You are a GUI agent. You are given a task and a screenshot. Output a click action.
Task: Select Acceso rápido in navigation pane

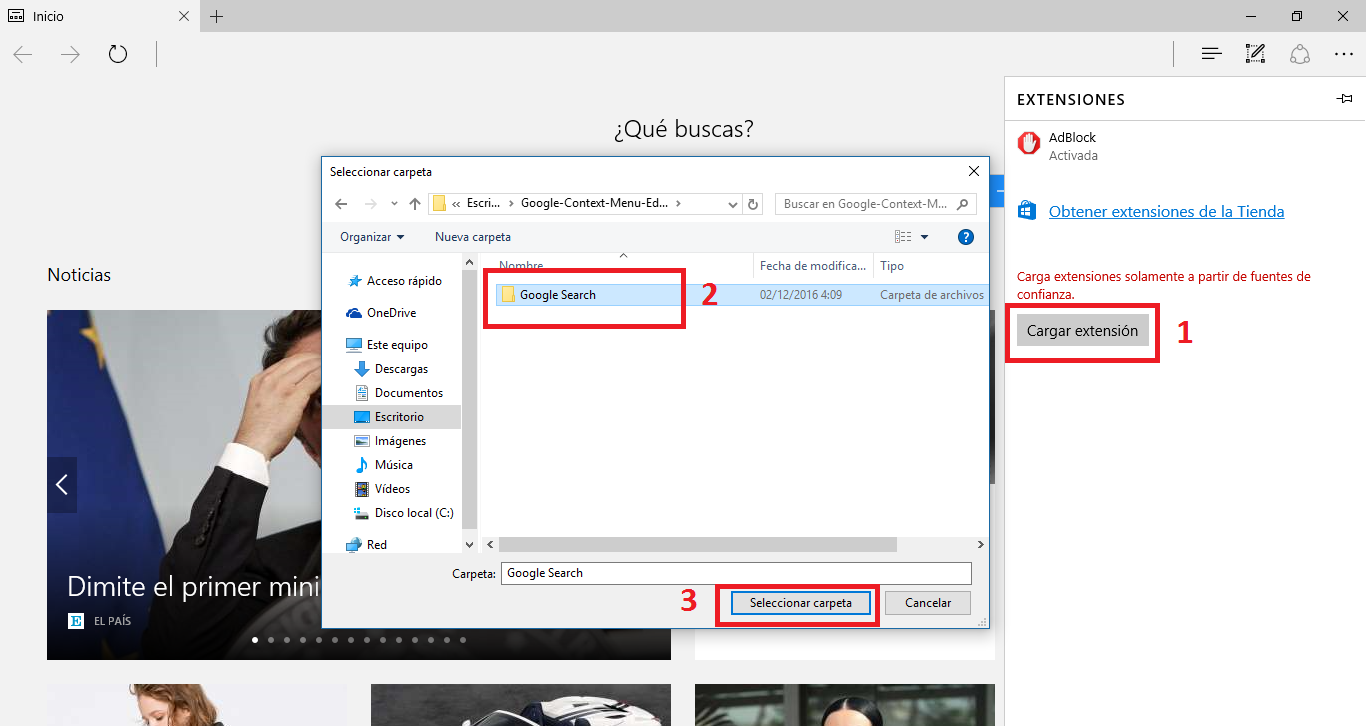tap(394, 281)
